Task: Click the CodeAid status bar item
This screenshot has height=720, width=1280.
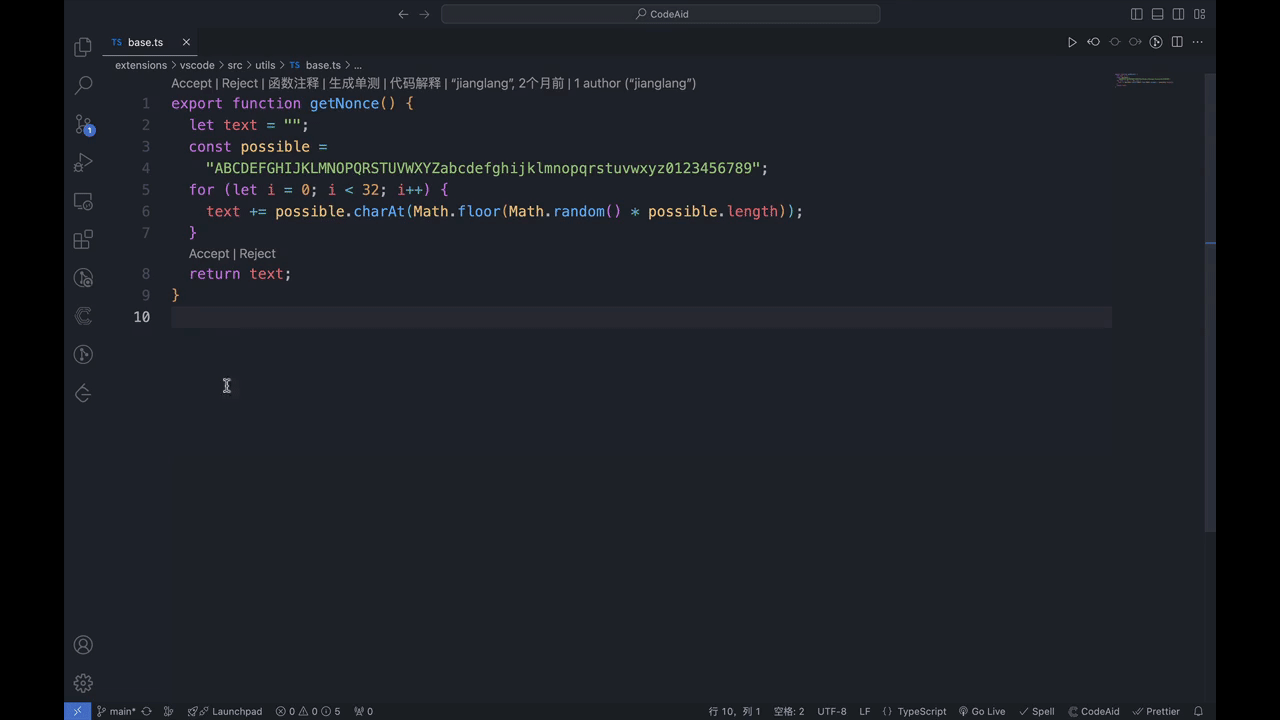Action: coord(1094,711)
